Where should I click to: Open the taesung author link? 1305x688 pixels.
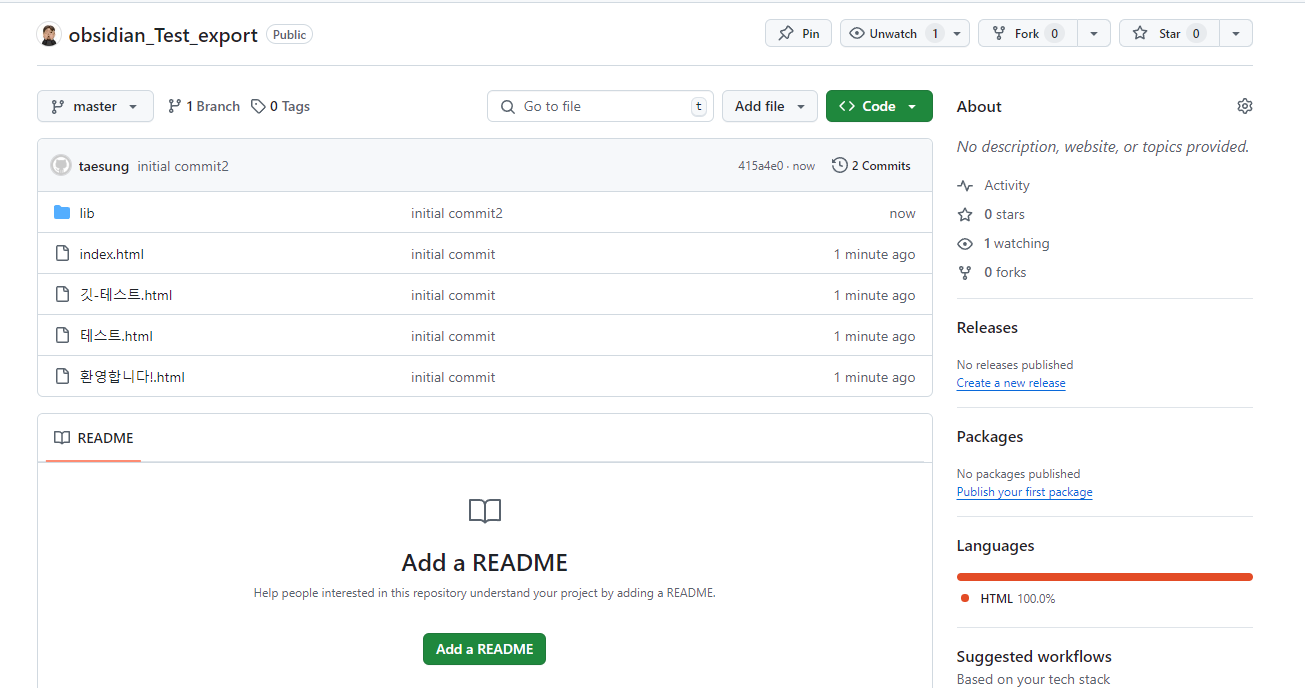click(104, 166)
